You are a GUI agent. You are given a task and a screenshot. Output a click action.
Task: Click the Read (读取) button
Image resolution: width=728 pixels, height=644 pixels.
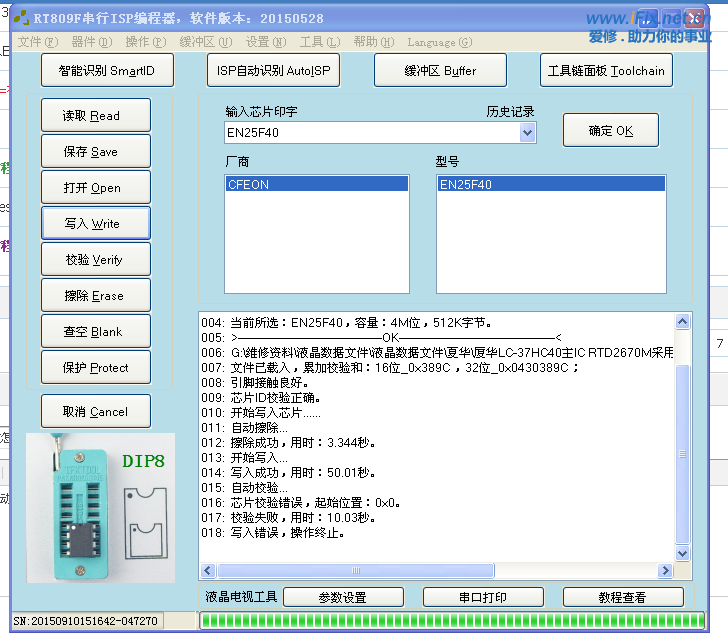click(96, 116)
